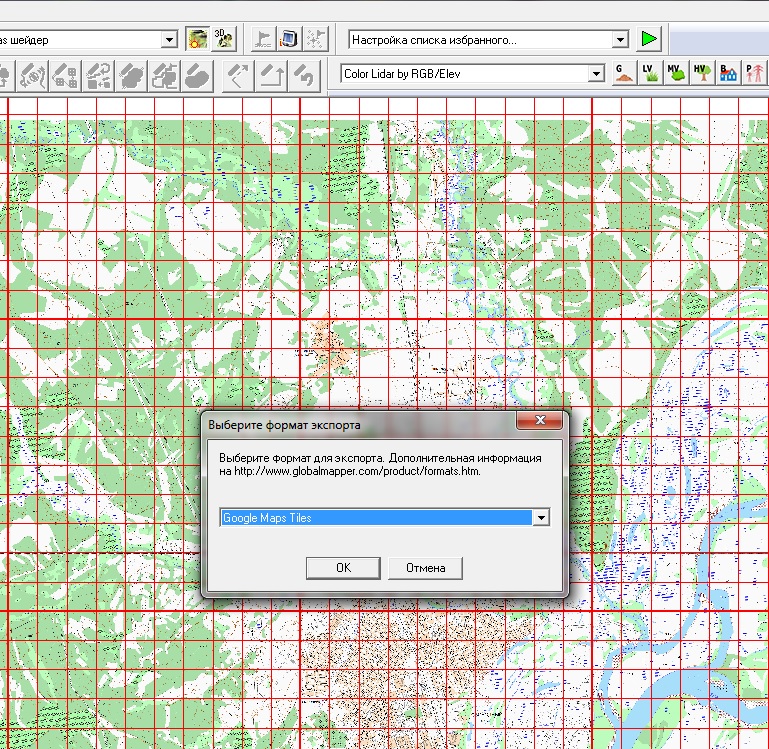Open the 3D view

pos(224,40)
